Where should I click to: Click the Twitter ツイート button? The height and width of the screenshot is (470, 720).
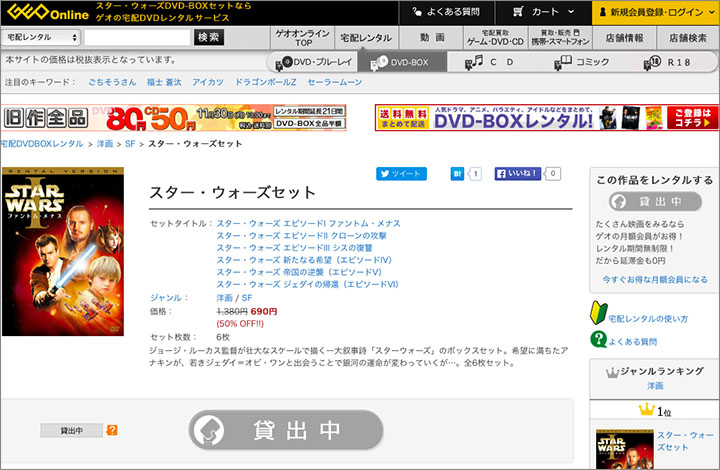[401, 173]
